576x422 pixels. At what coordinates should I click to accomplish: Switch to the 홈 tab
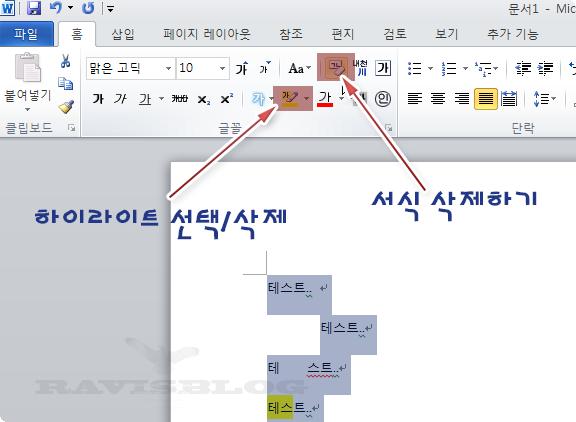77,35
